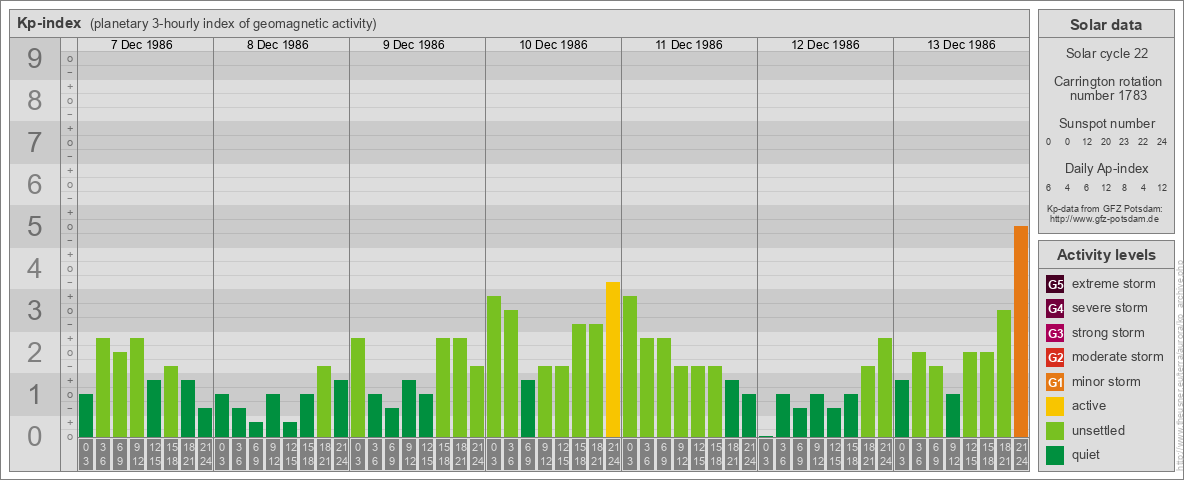This screenshot has height=480, width=1184.
Task: Click the 18-21 hour bar on 8 Dec 1986
Action: point(324,402)
